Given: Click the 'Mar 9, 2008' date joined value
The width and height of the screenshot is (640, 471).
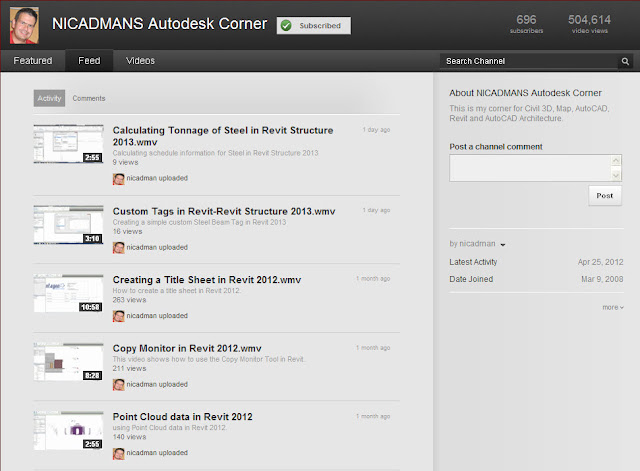Looking at the screenshot, I should [x=602, y=279].
